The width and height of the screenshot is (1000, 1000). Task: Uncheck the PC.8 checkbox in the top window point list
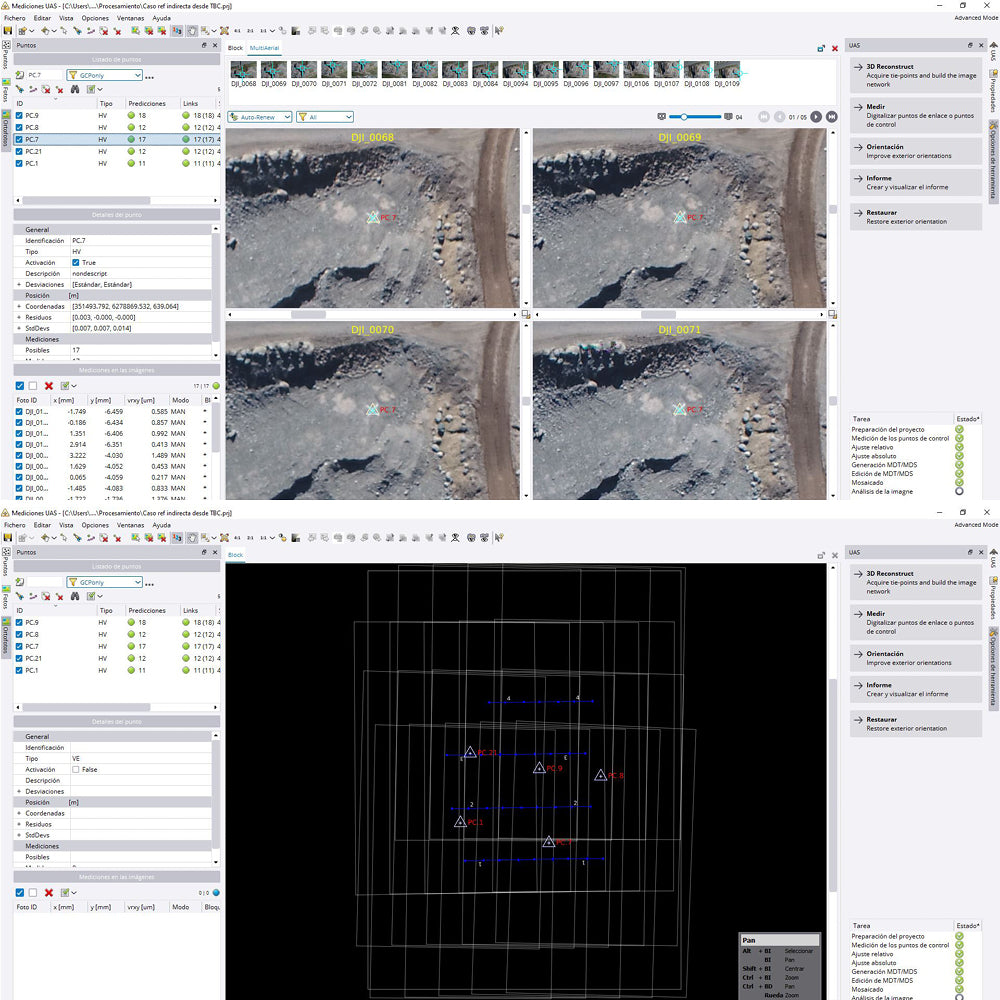[x=19, y=128]
